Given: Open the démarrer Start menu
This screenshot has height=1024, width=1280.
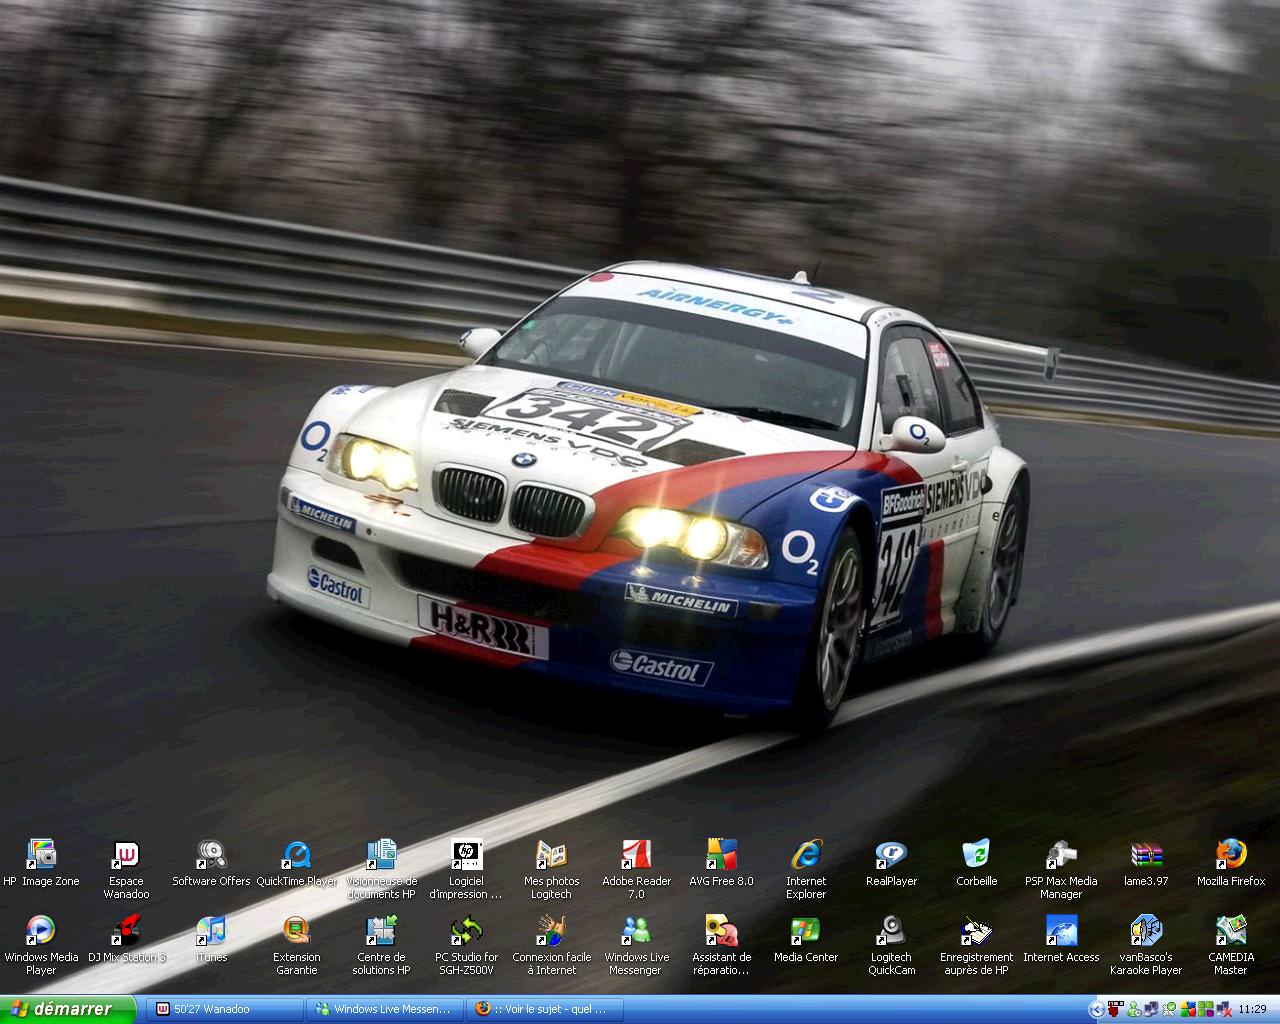Looking at the screenshot, I should point(67,1009).
